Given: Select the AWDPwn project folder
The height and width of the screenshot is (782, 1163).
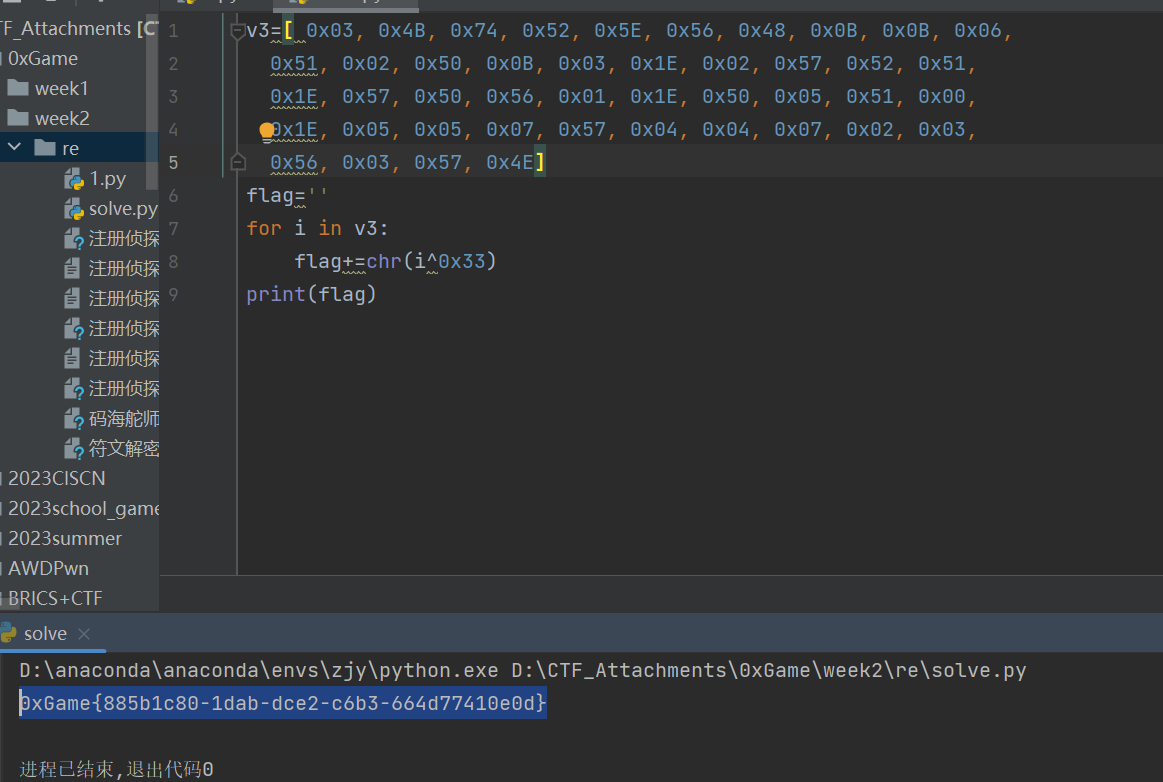Looking at the screenshot, I should click(x=48, y=568).
